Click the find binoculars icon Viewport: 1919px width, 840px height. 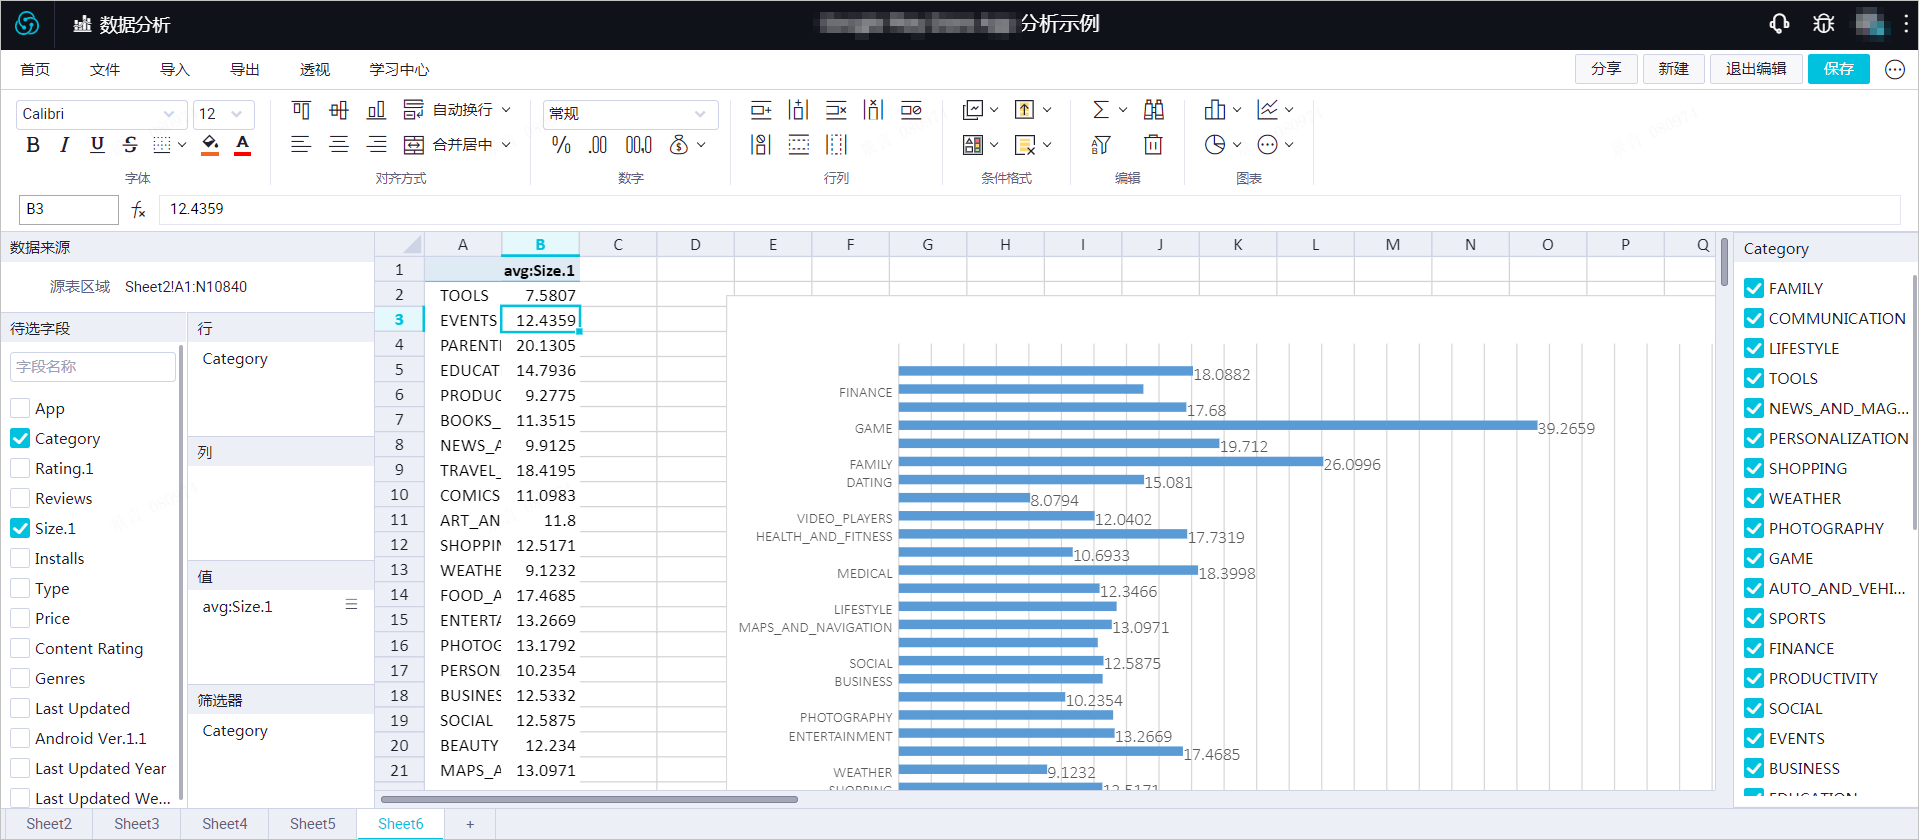click(x=1154, y=109)
